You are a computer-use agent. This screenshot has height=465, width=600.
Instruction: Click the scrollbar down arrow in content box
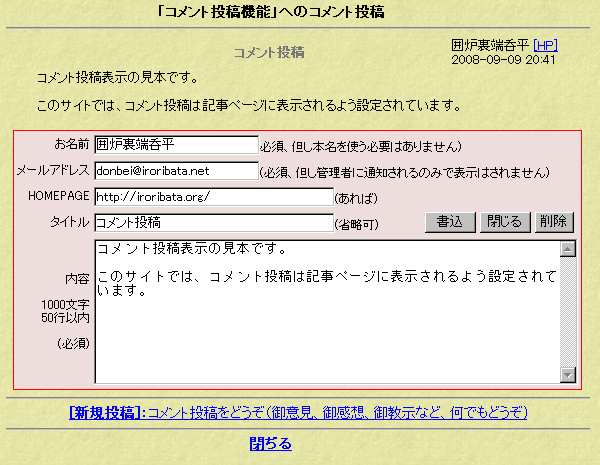pyautogui.click(x=568, y=374)
